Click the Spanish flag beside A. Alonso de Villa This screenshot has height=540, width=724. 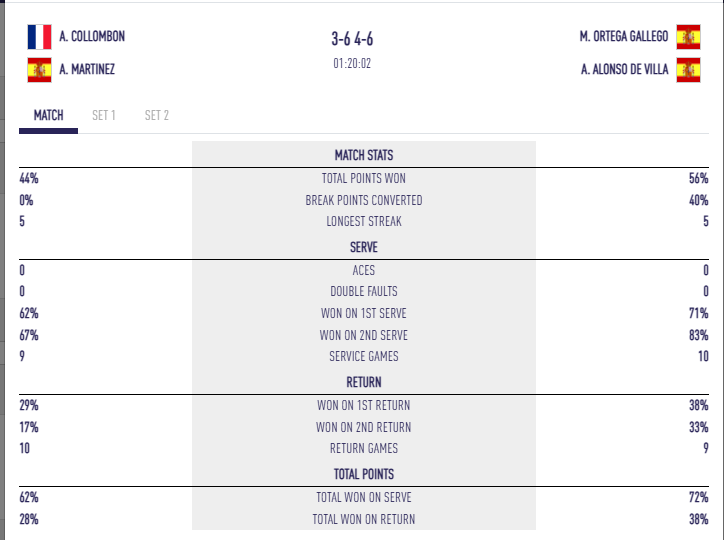tap(687, 70)
